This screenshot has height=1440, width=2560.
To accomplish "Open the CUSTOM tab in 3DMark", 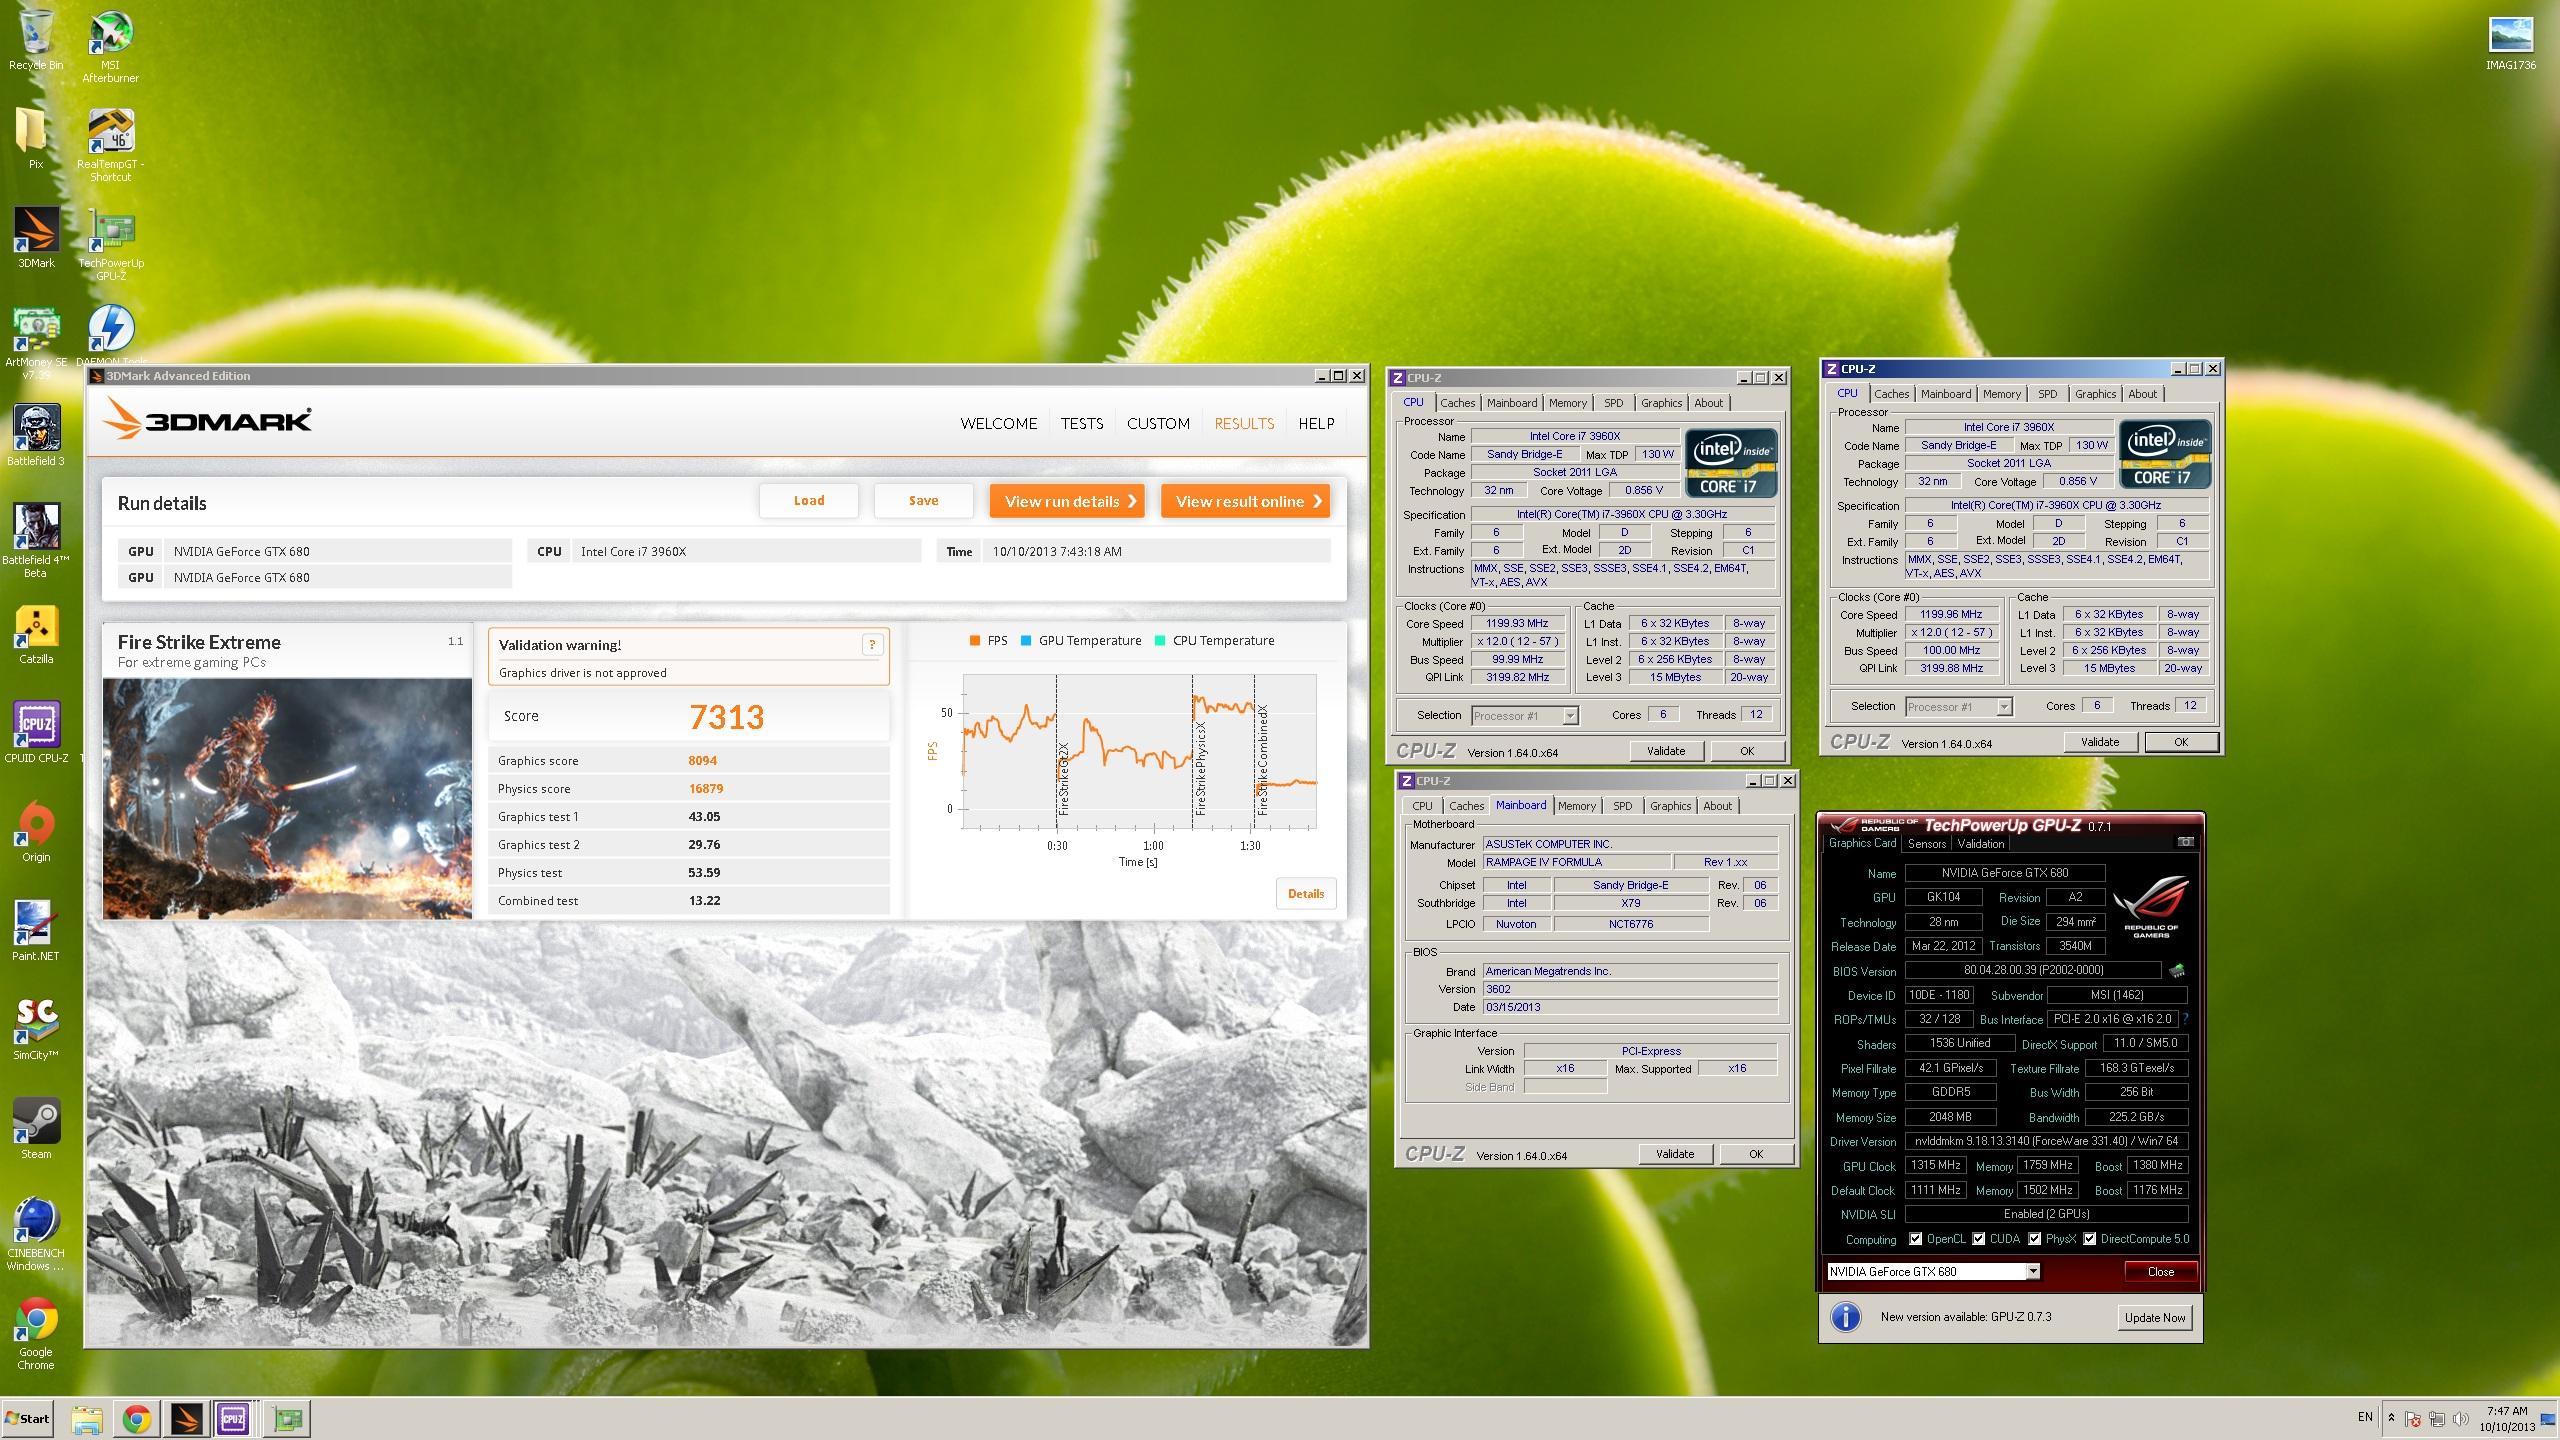I will [1158, 423].
